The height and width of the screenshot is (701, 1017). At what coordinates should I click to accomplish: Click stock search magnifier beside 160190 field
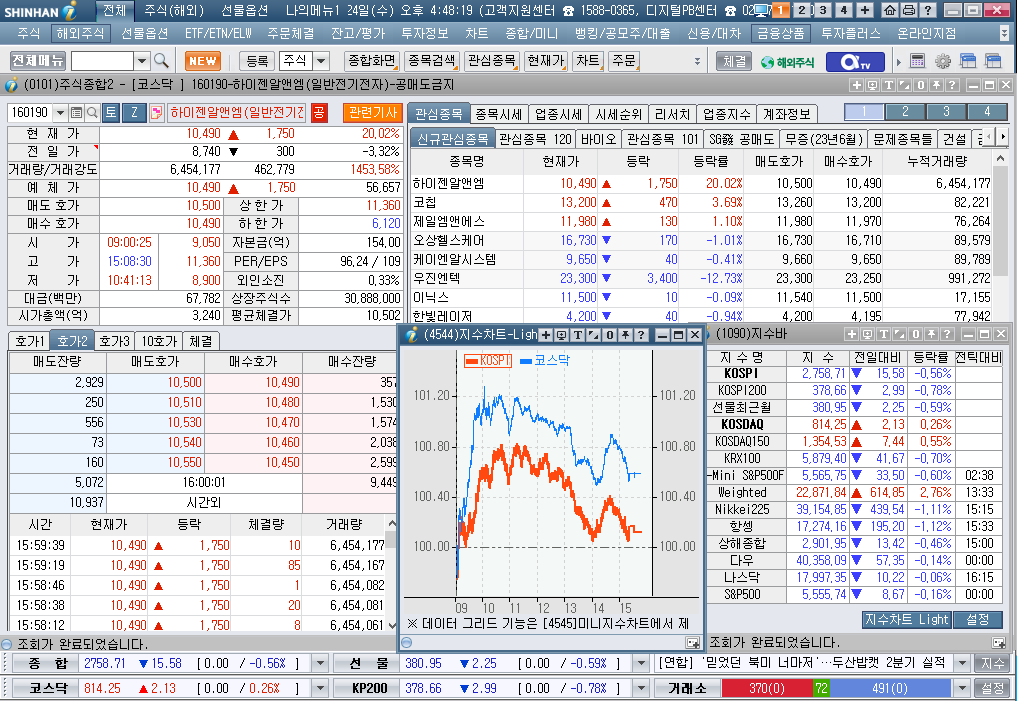click(92, 113)
